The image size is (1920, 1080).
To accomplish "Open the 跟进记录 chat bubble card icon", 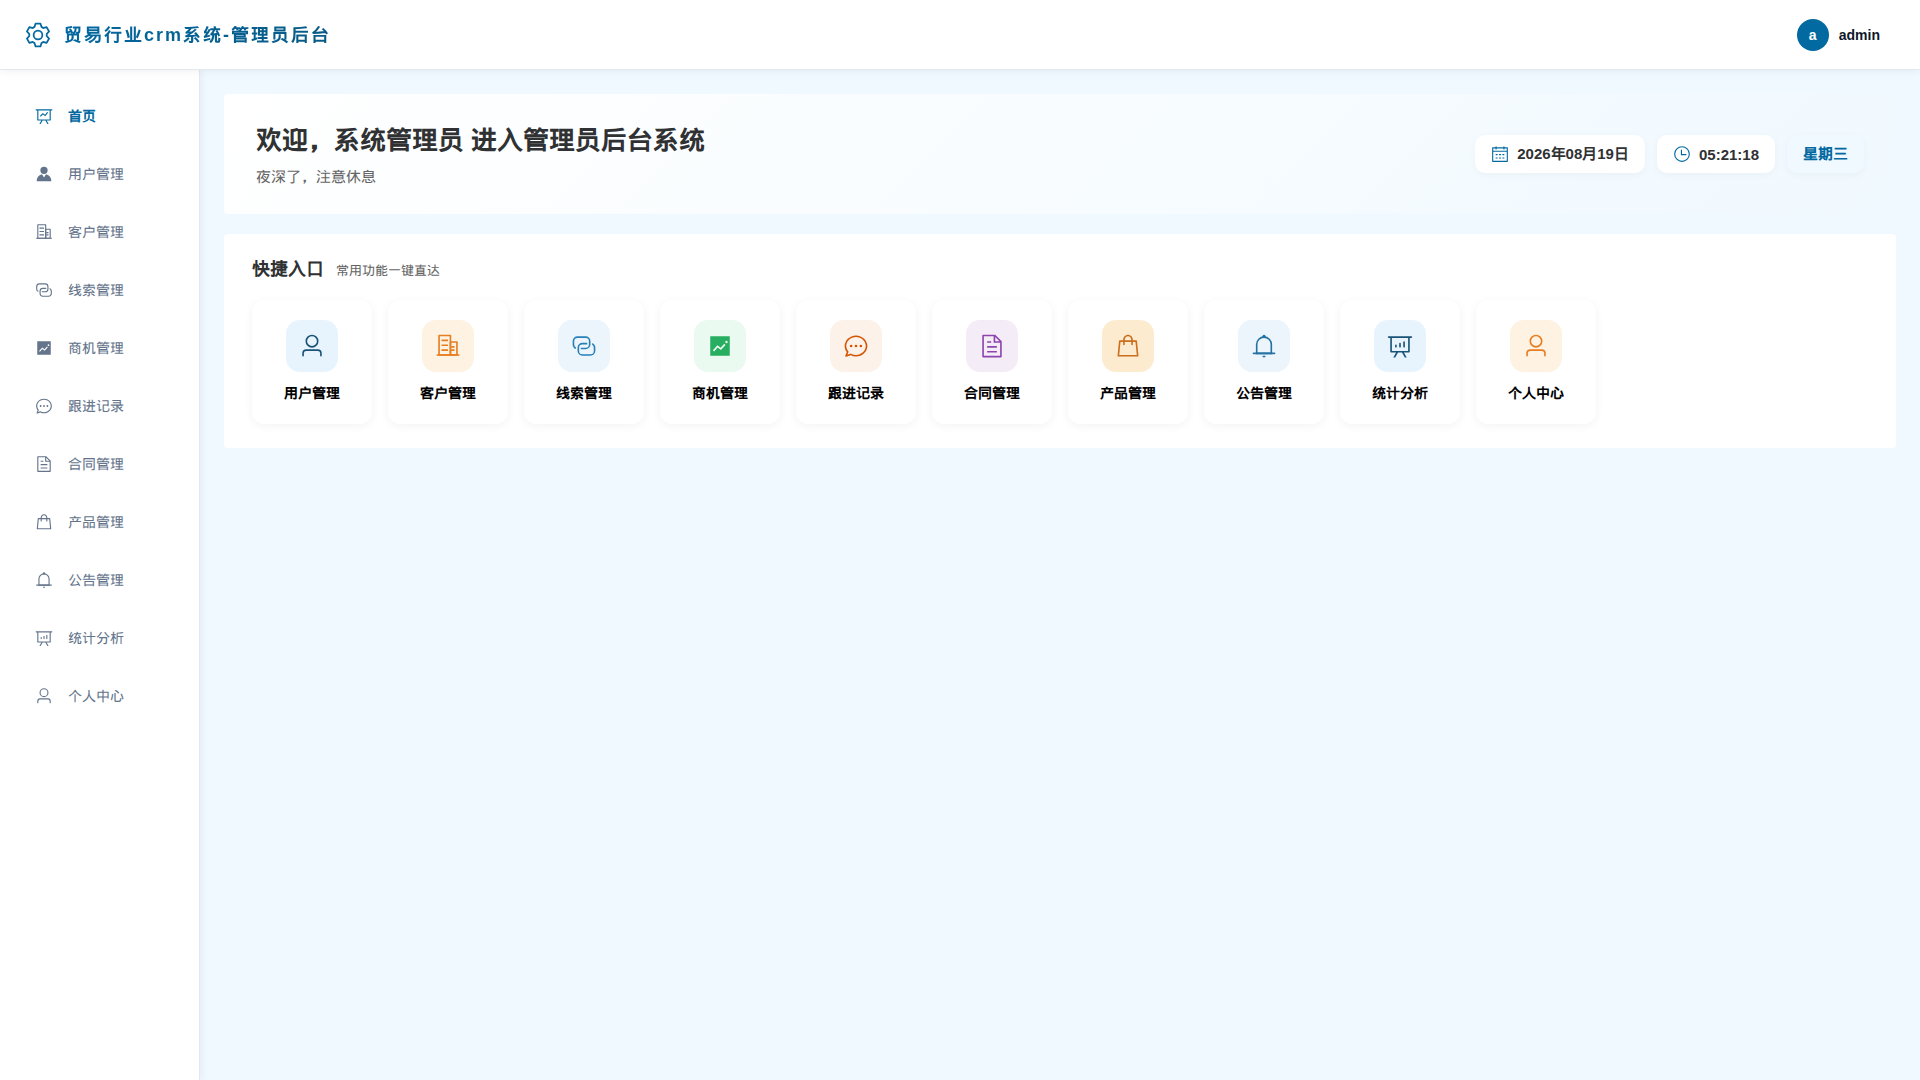I will click(x=856, y=346).
